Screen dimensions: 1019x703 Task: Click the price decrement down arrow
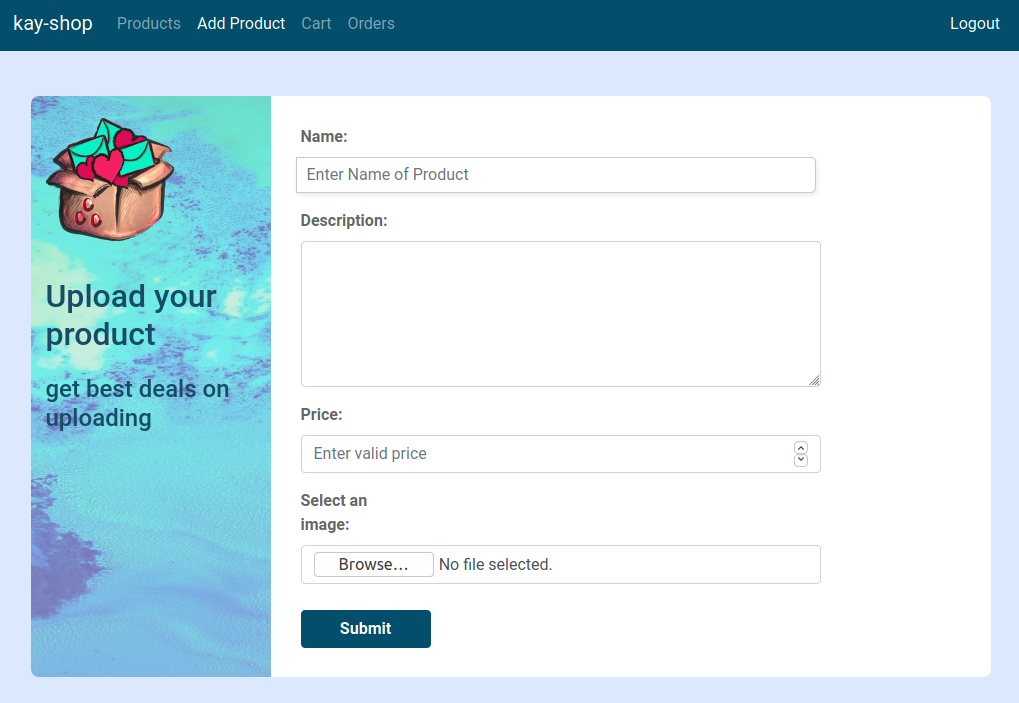pos(800,460)
